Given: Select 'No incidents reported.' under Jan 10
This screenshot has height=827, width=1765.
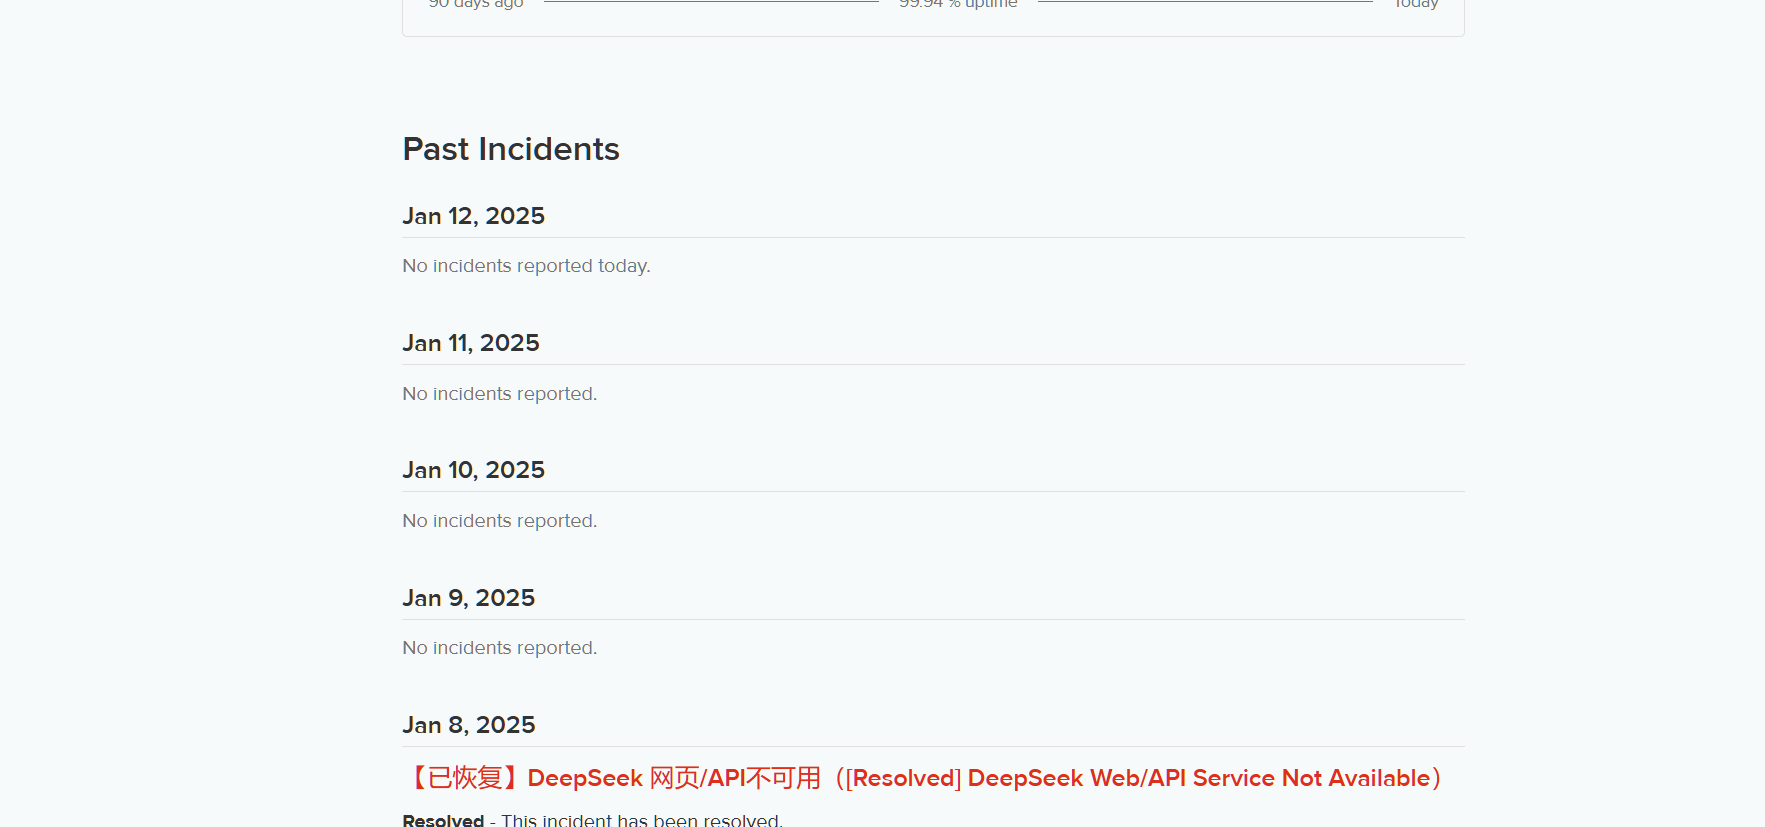Looking at the screenshot, I should tap(500, 521).
